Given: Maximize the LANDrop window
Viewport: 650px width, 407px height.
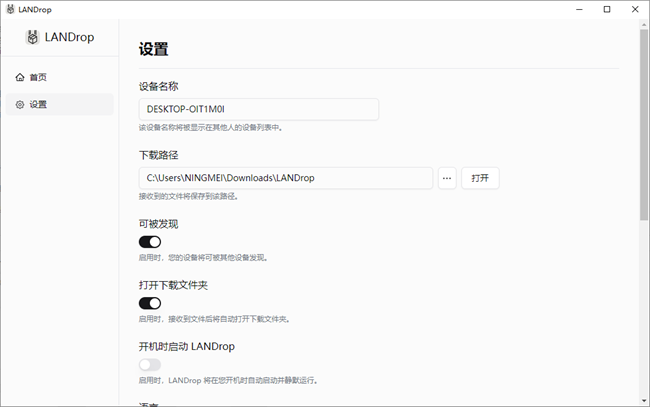Looking at the screenshot, I should (606, 9).
